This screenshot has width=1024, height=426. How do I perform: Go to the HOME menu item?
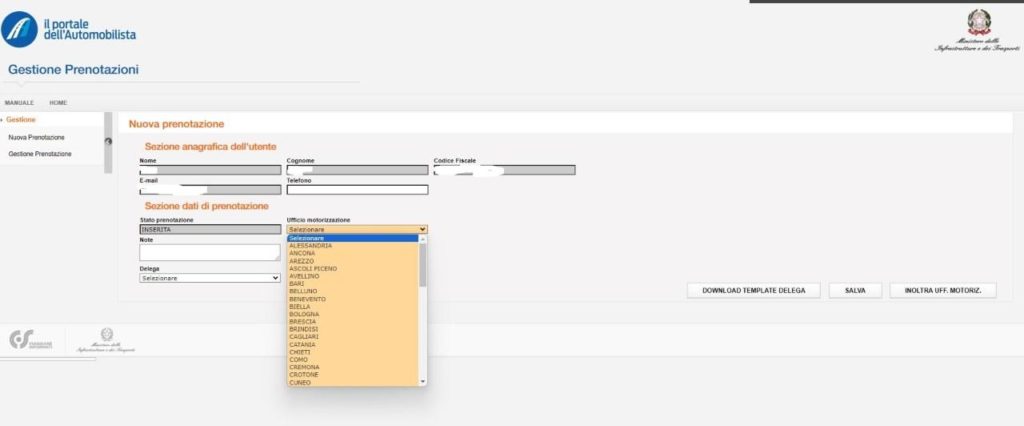tap(58, 103)
